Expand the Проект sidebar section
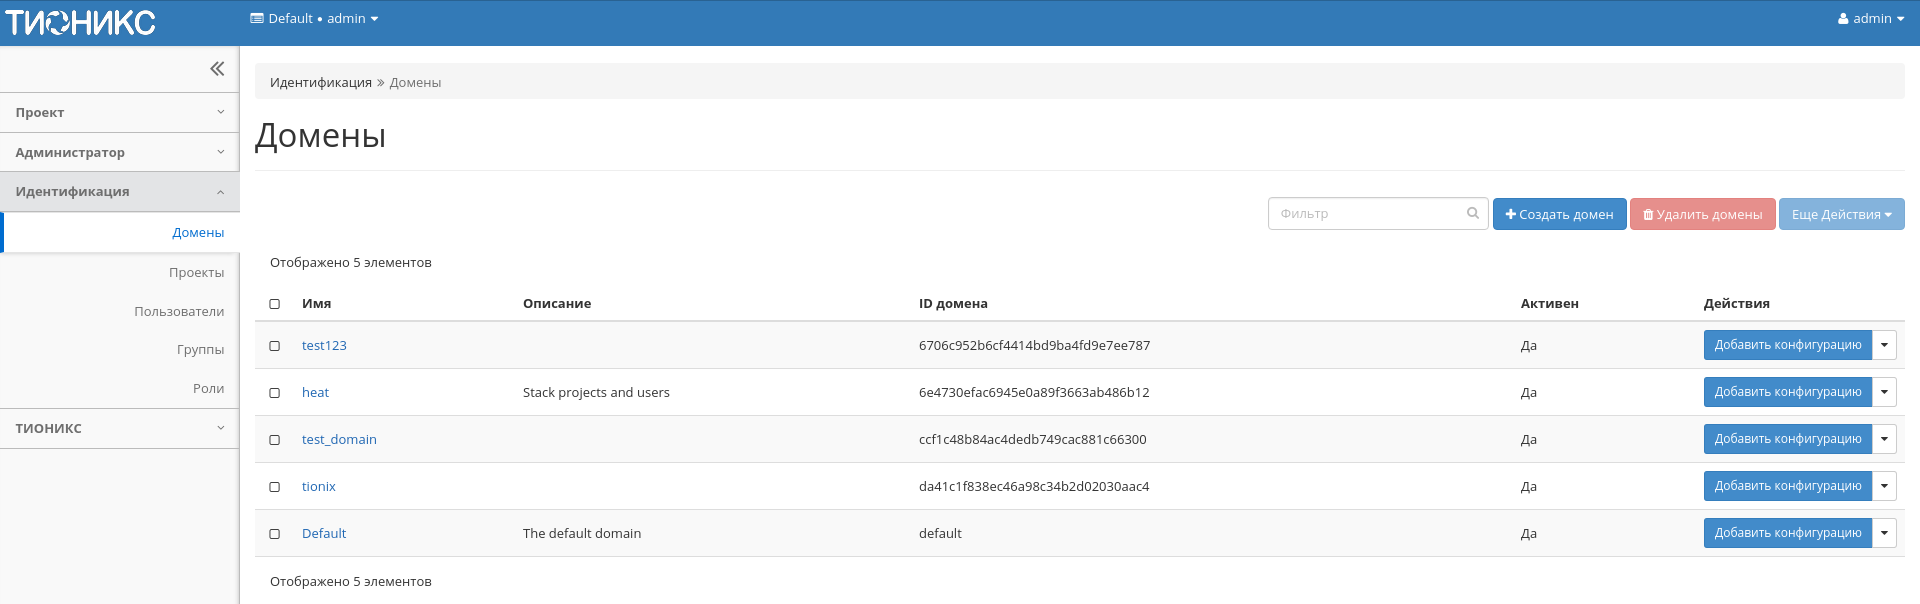The height and width of the screenshot is (604, 1920). 119,113
